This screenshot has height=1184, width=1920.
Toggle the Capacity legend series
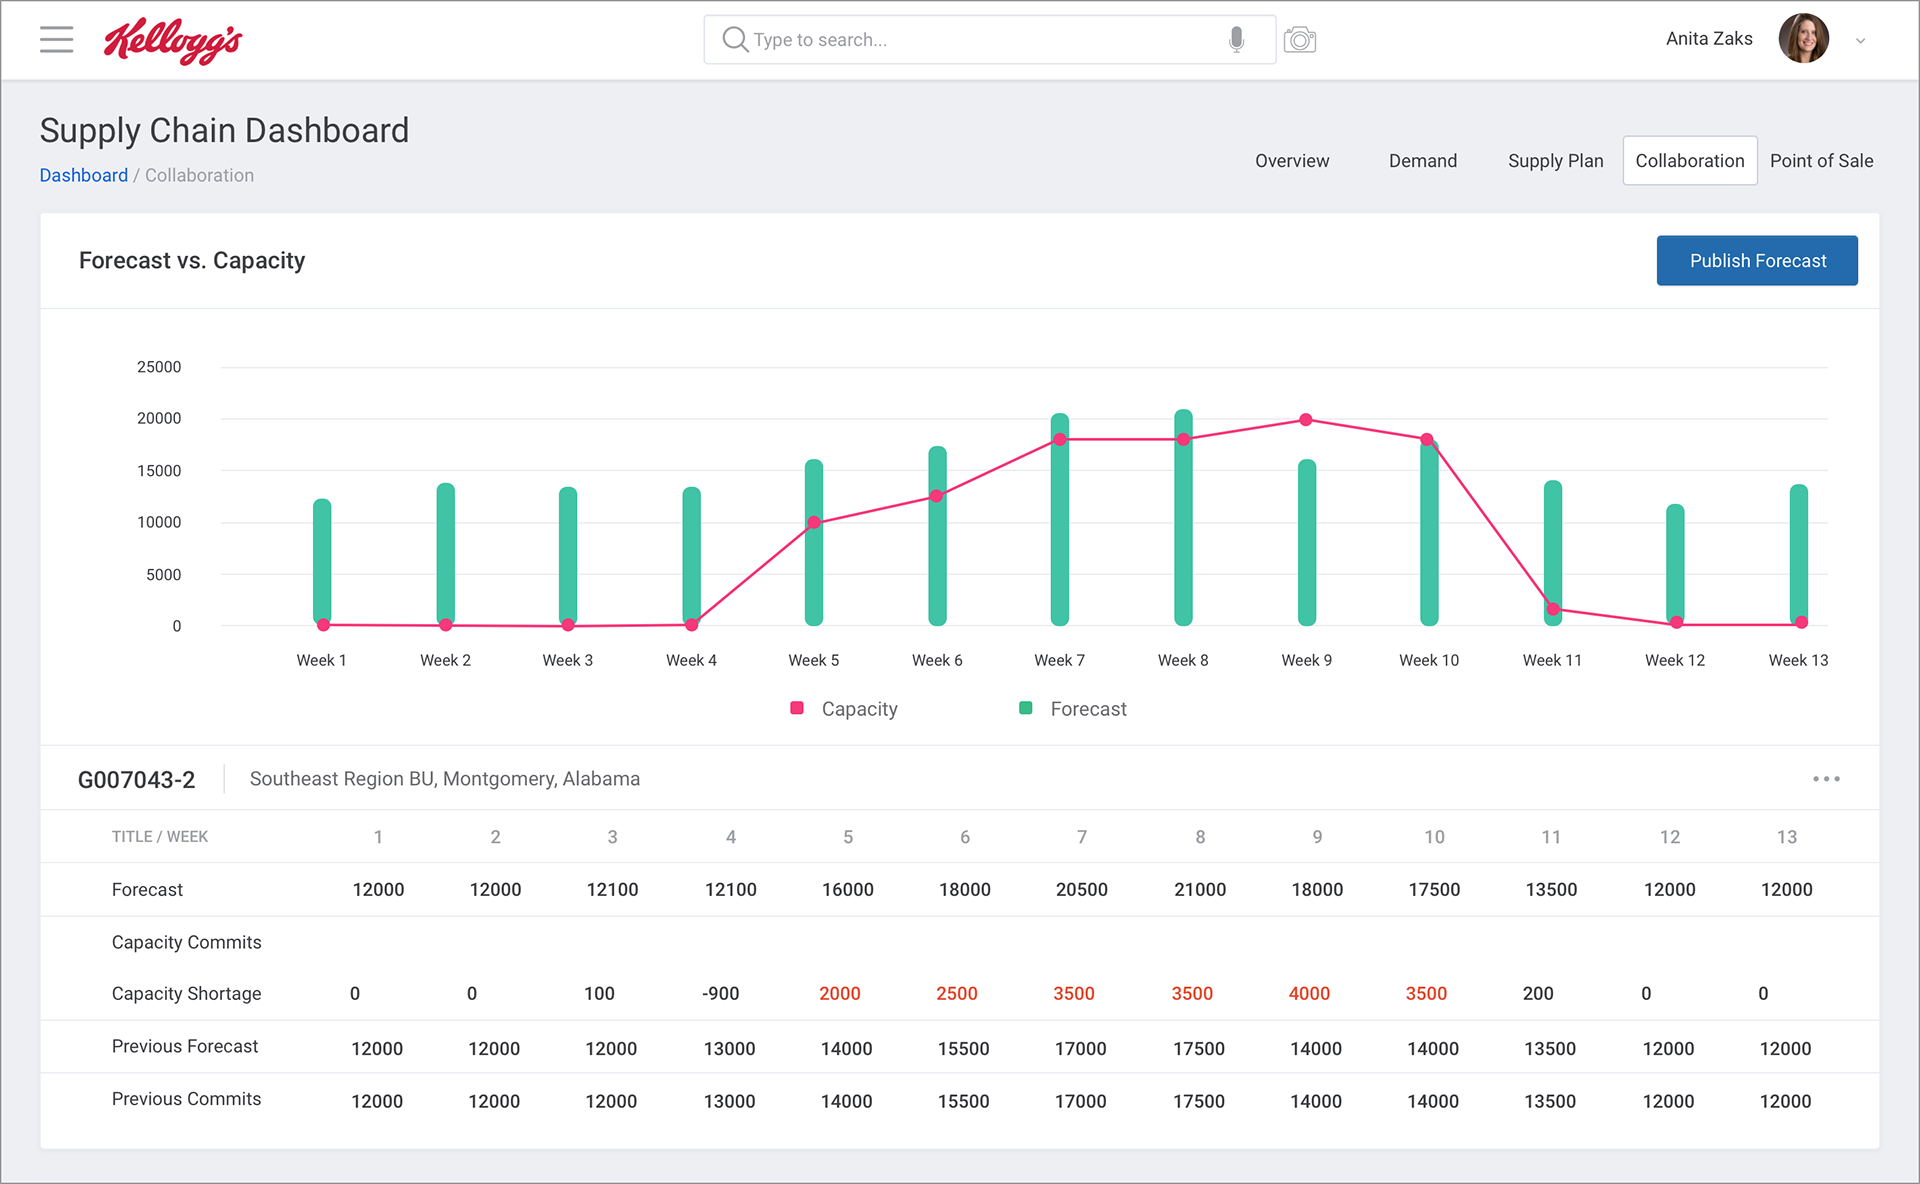845,709
